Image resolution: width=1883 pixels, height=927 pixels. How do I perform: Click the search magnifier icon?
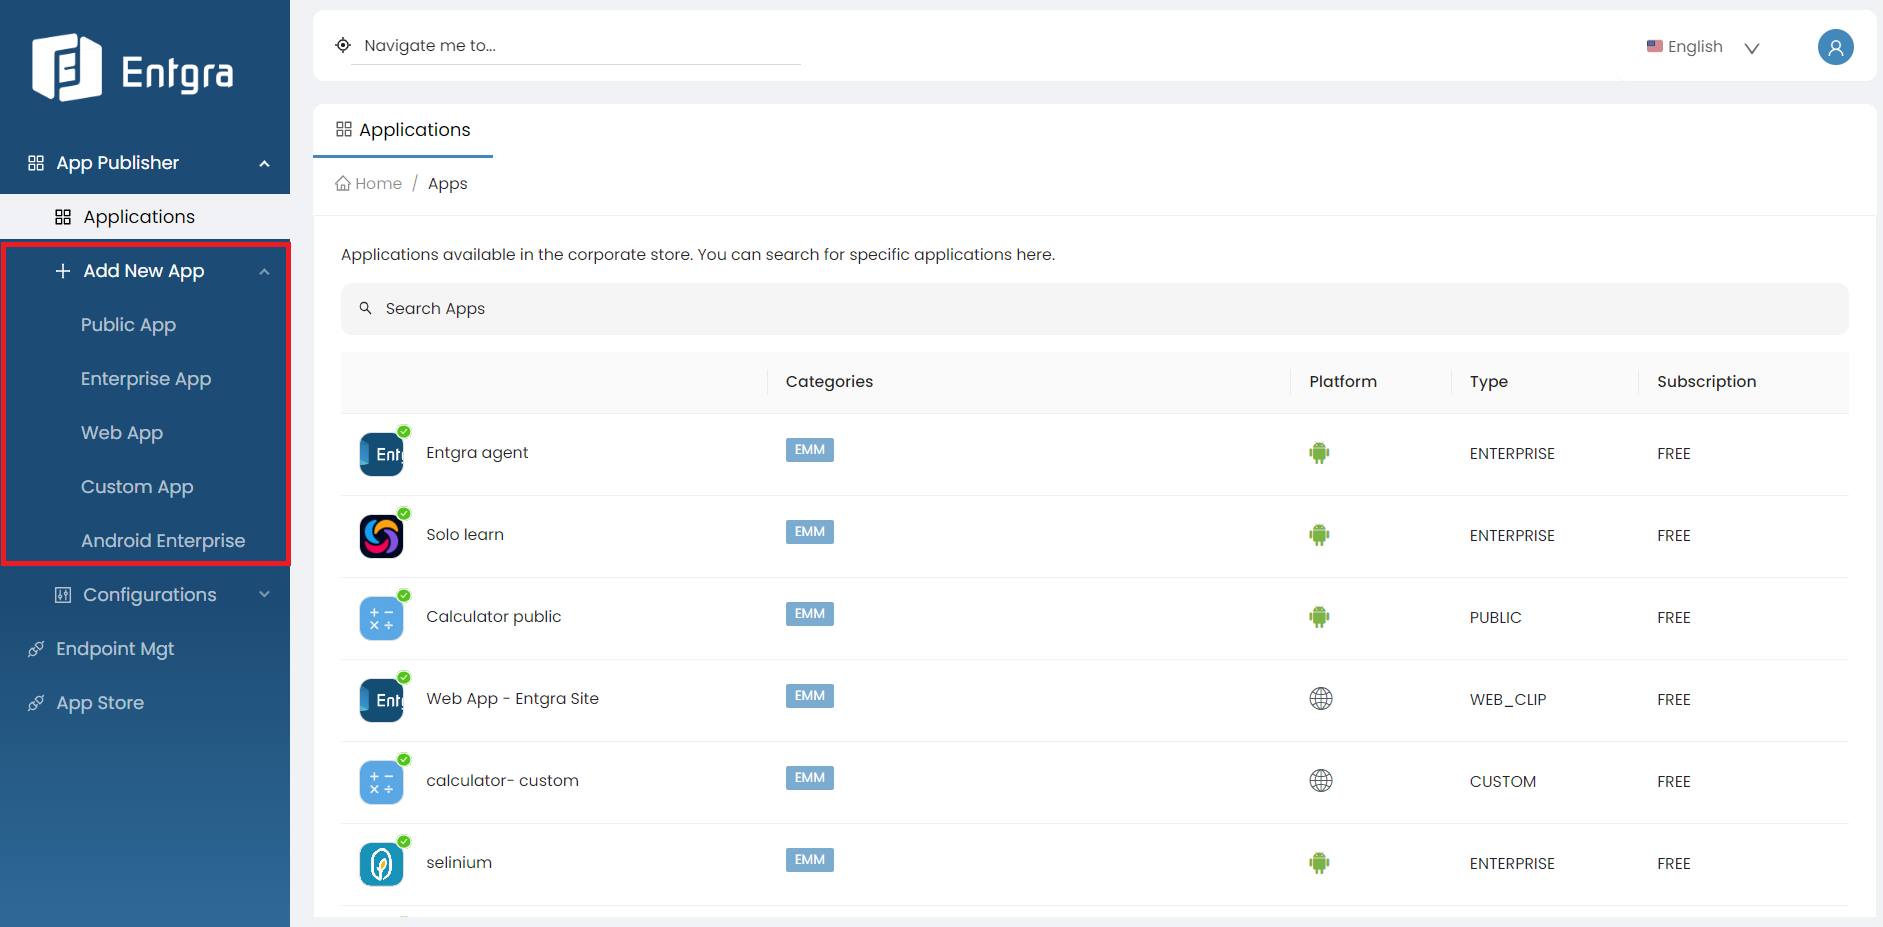(x=366, y=308)
